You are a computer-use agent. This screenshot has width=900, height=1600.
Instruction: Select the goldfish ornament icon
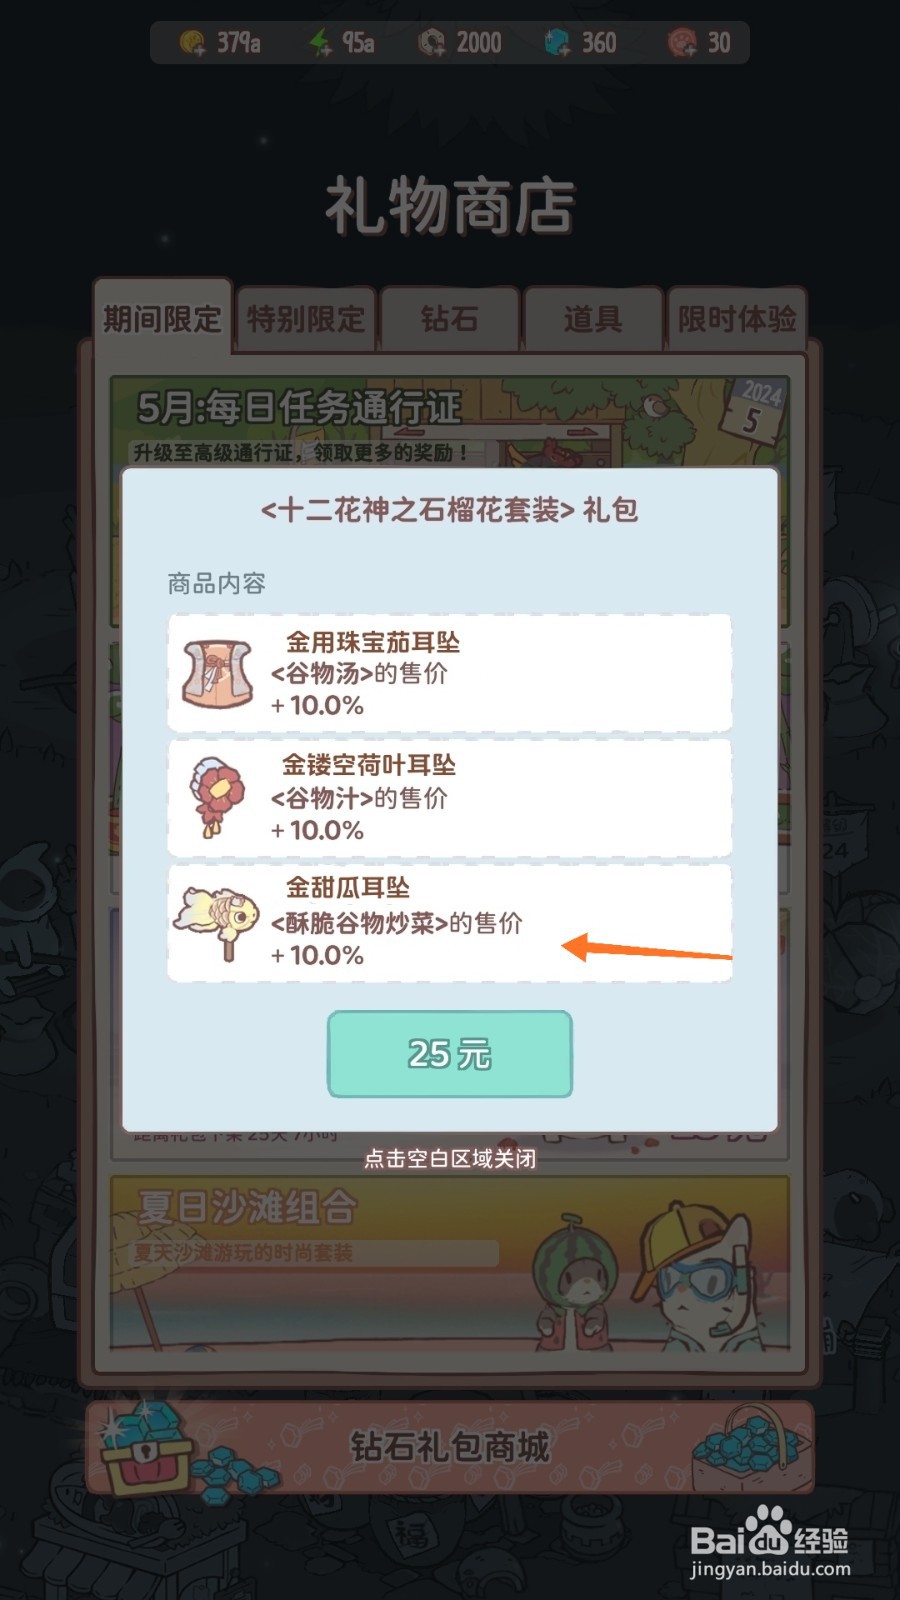coord(218,922)
